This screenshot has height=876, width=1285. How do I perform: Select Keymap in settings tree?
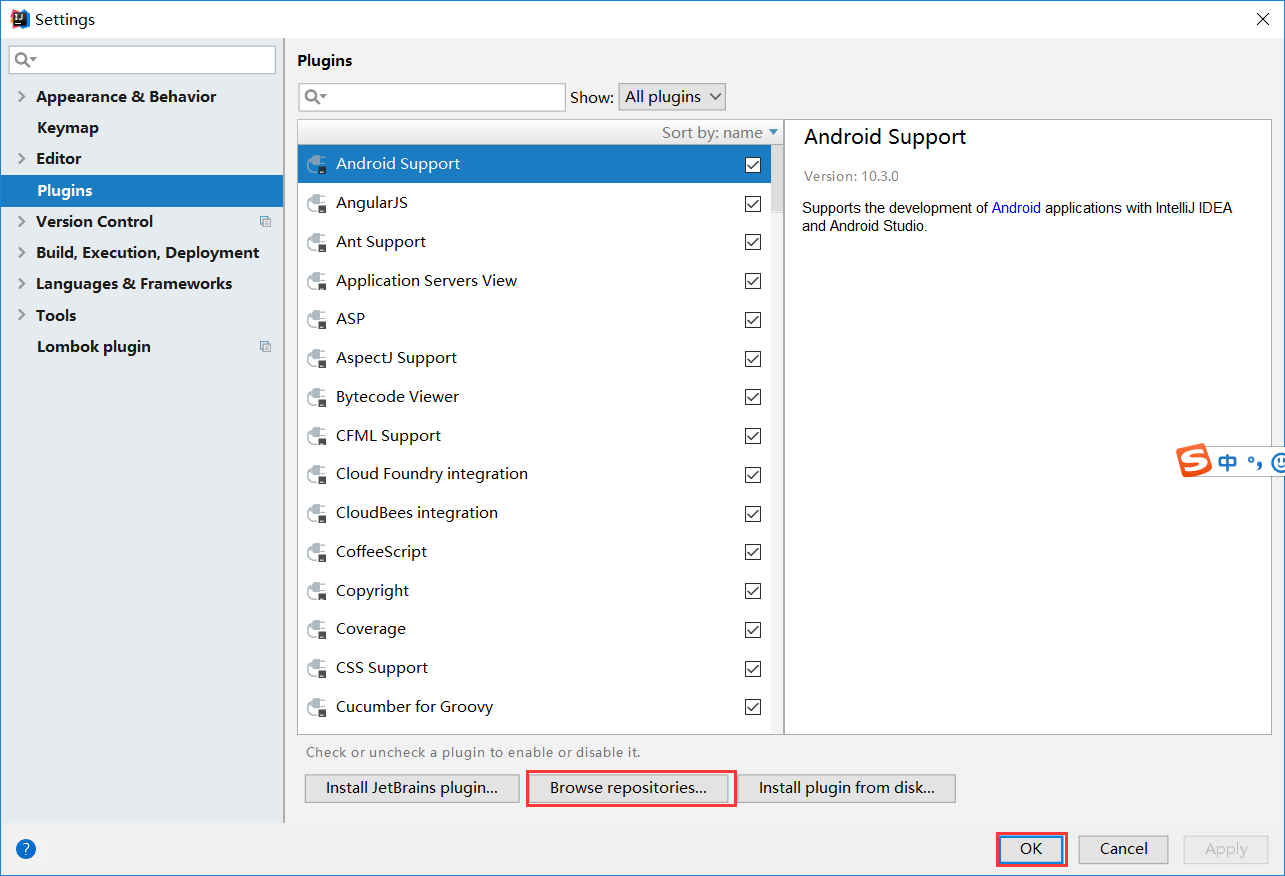[141, 128]
